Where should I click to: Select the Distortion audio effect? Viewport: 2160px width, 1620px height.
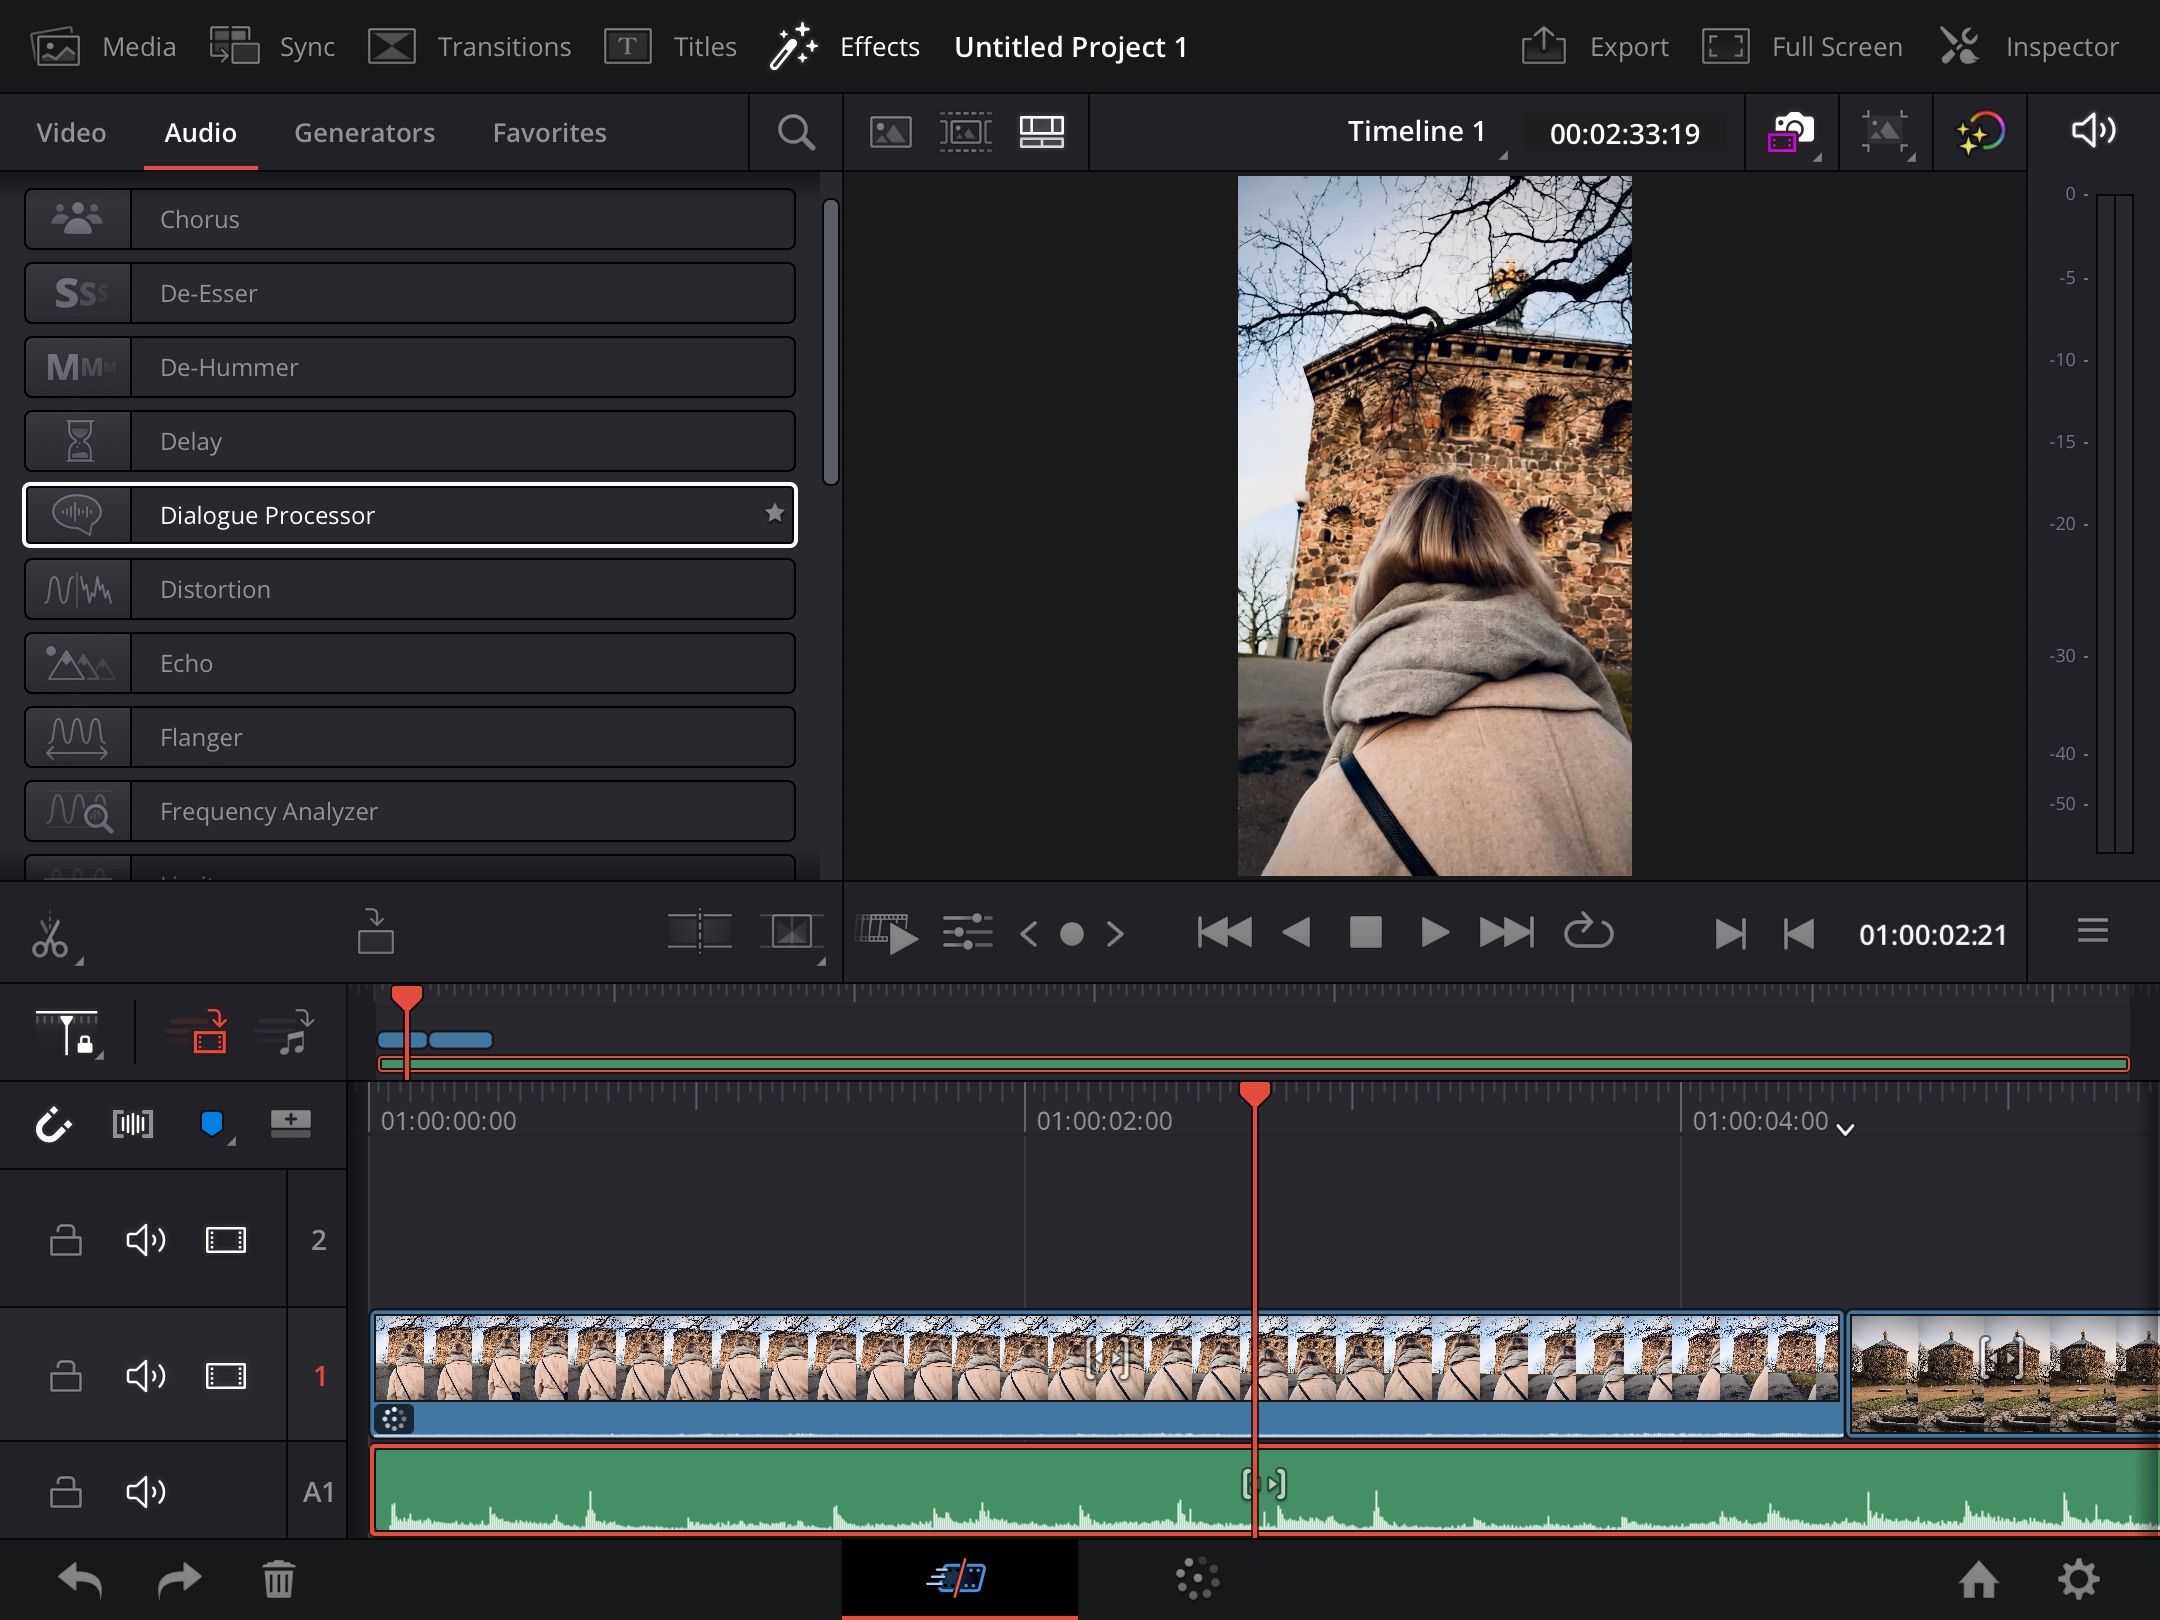click(410, 589)
